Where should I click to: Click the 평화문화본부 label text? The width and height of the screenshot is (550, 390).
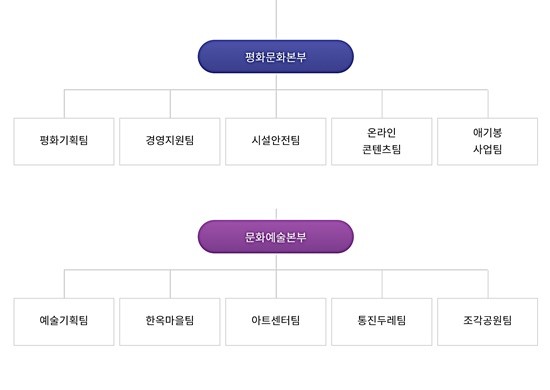276,57
